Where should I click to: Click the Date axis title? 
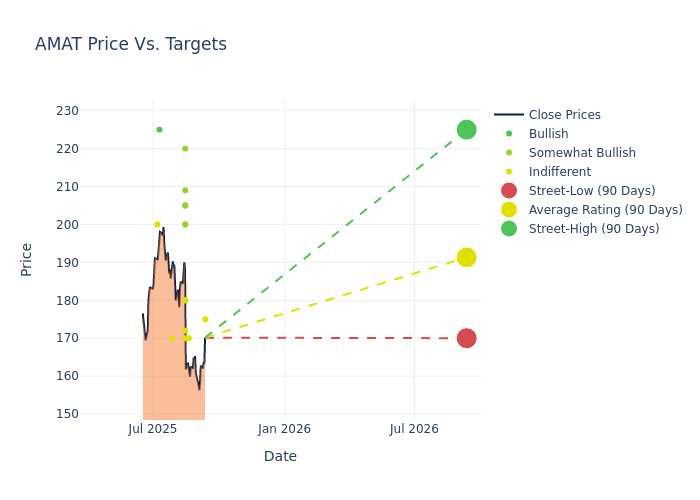[x=280, y=456]
